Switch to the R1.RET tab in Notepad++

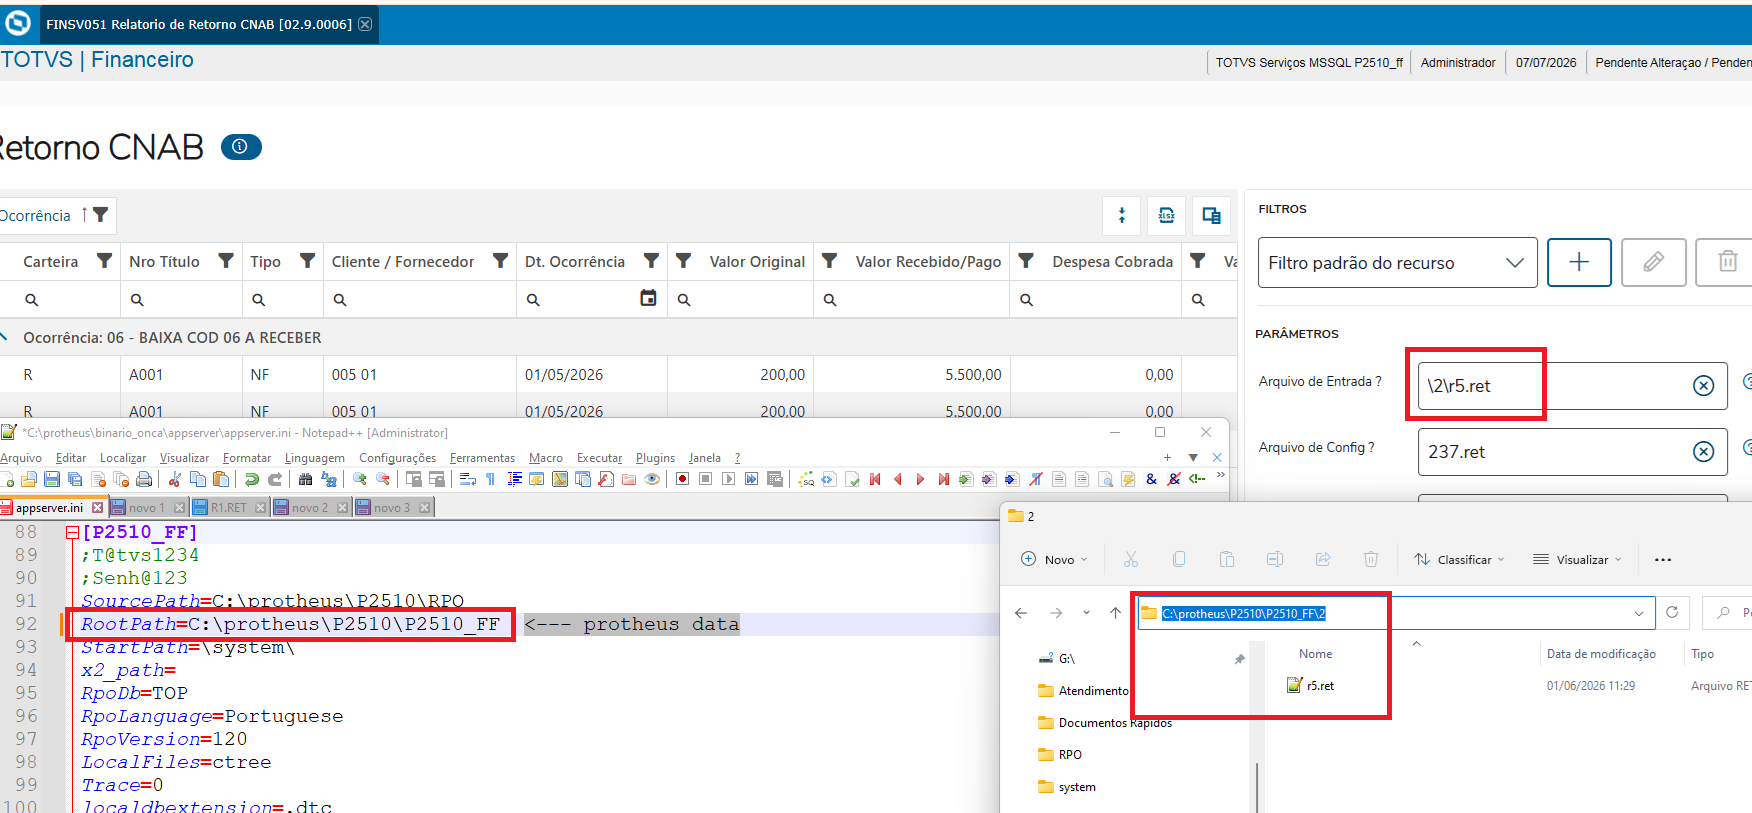[x=228, y=508]
